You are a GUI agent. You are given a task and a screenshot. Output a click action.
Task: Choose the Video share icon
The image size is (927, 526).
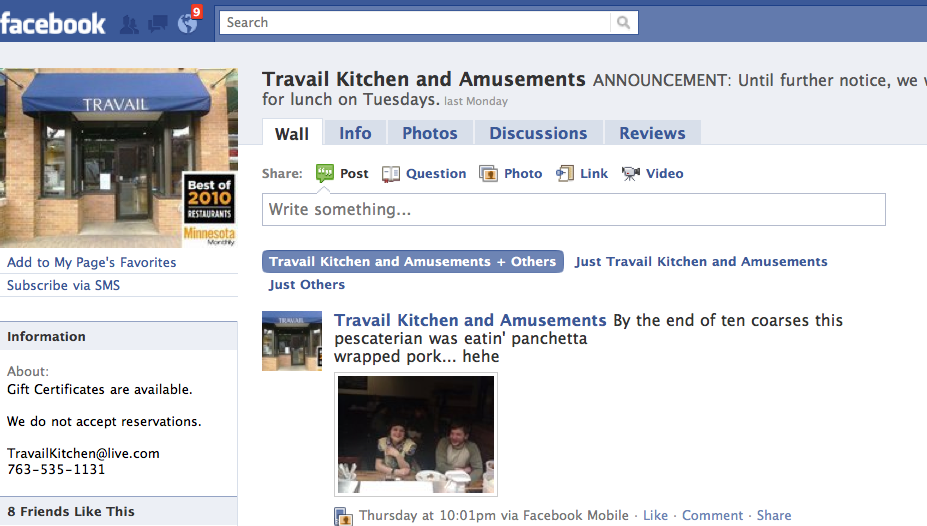(x=631, y=173)
